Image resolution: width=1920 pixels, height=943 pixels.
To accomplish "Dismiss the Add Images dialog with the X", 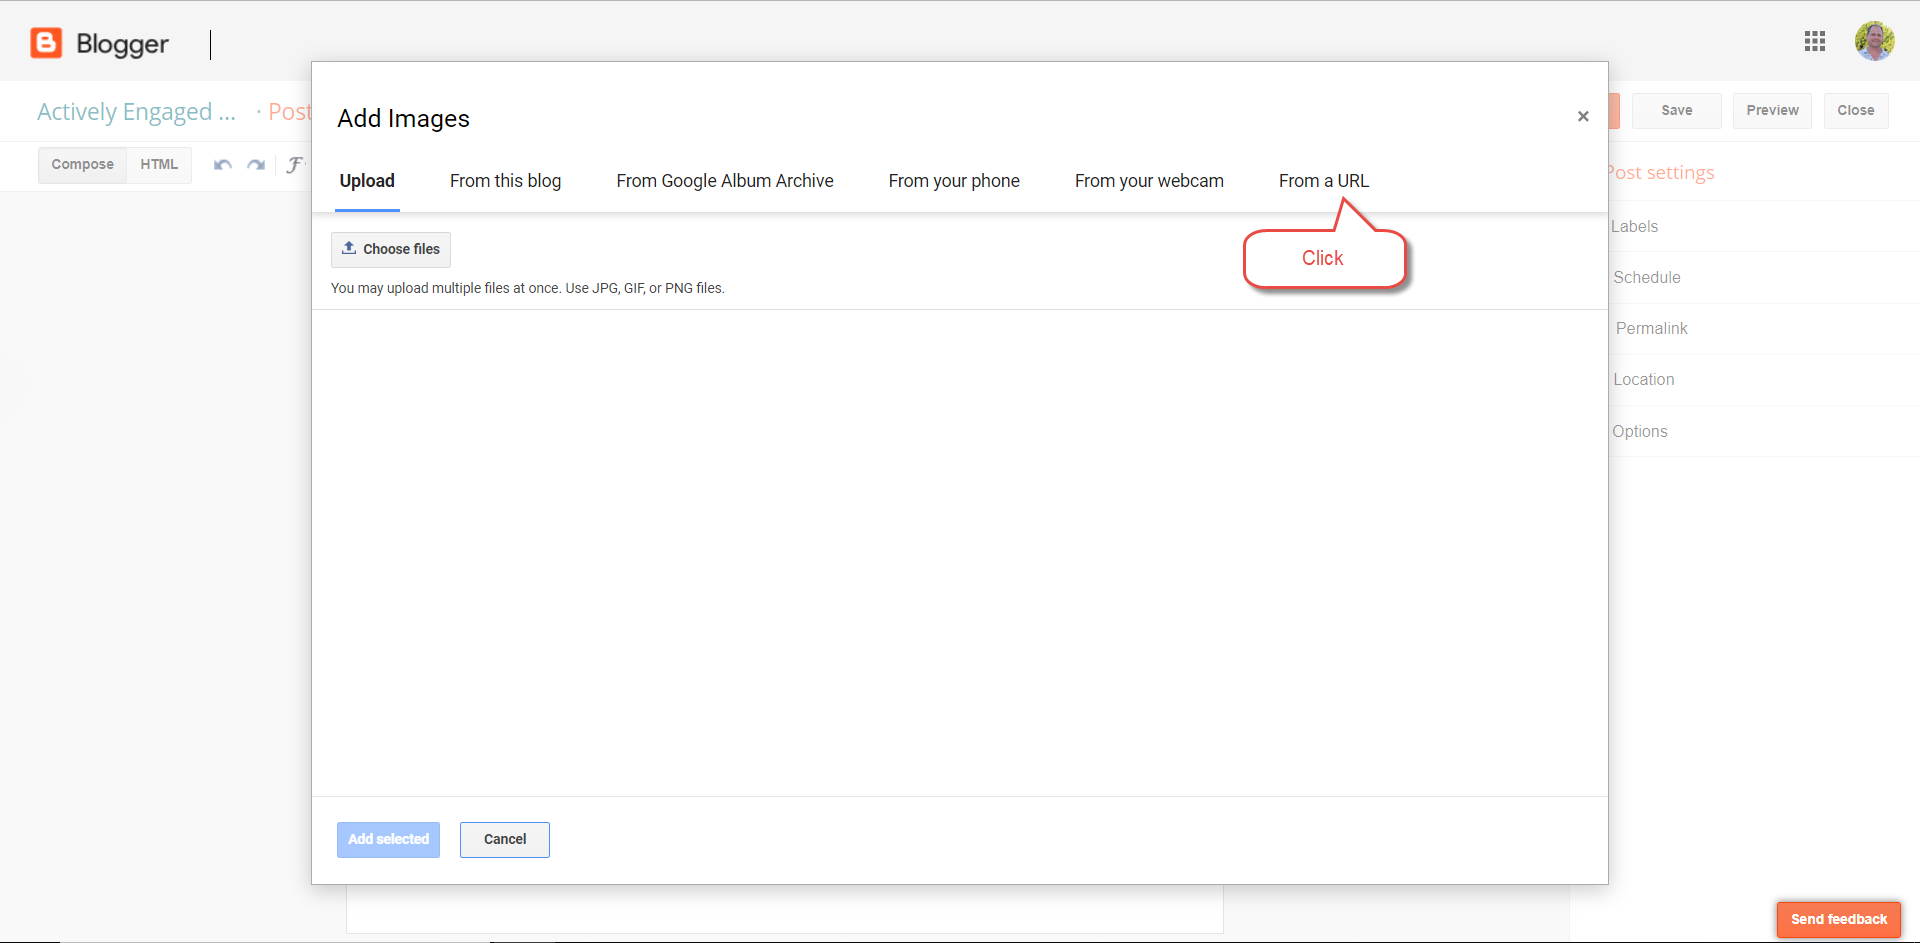I will [1583, 116].
